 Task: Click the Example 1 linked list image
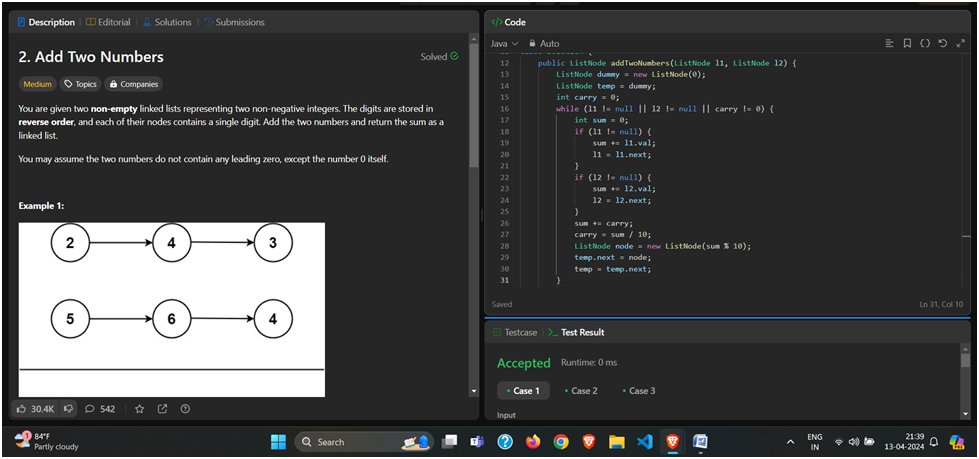click(x=172, y=309)
